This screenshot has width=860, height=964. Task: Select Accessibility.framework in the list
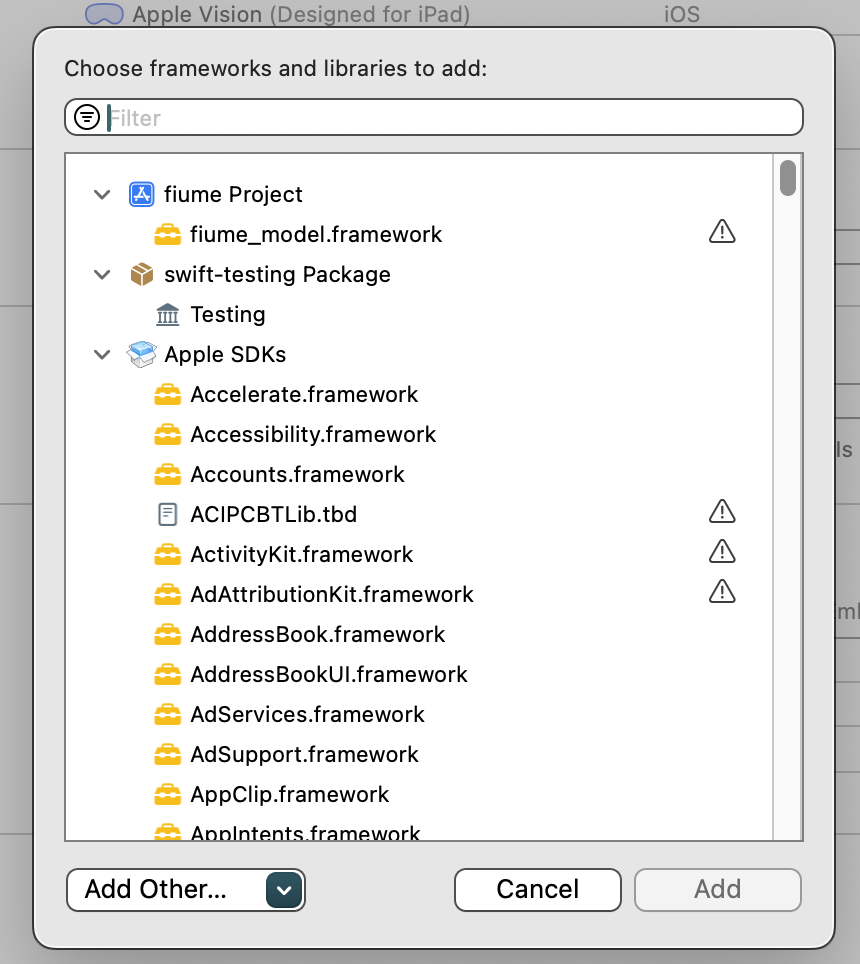click(x=419, y=434)
